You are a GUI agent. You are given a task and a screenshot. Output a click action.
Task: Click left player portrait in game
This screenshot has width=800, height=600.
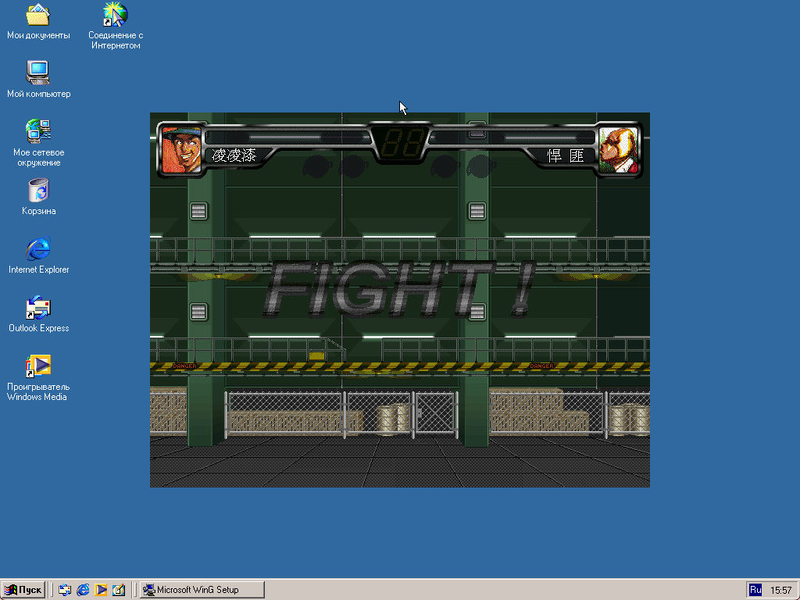coord(181,150)
